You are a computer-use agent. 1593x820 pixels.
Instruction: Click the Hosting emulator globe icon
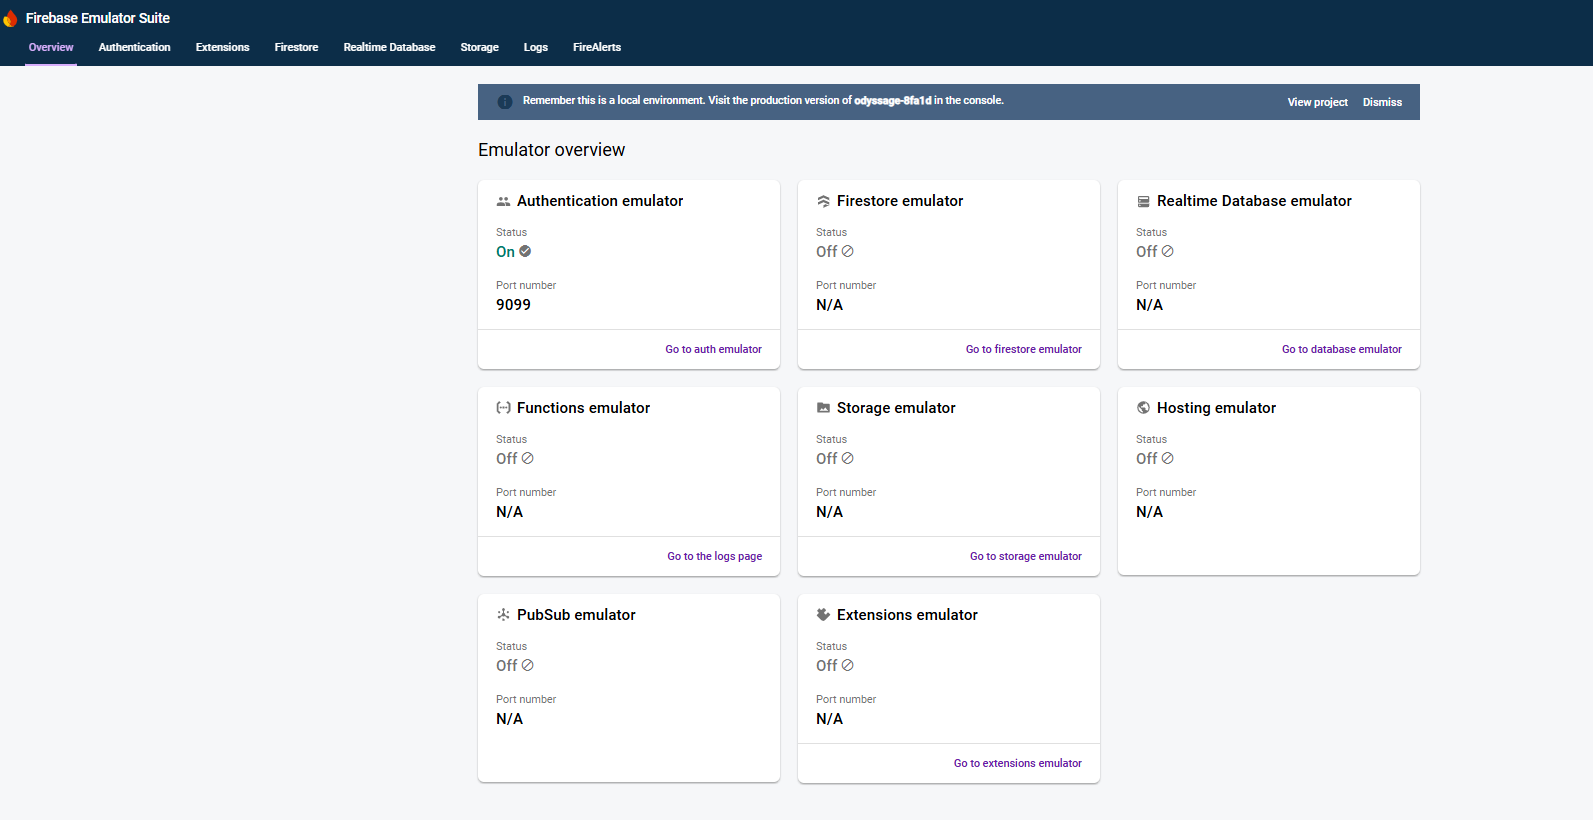coord(1143,408)
